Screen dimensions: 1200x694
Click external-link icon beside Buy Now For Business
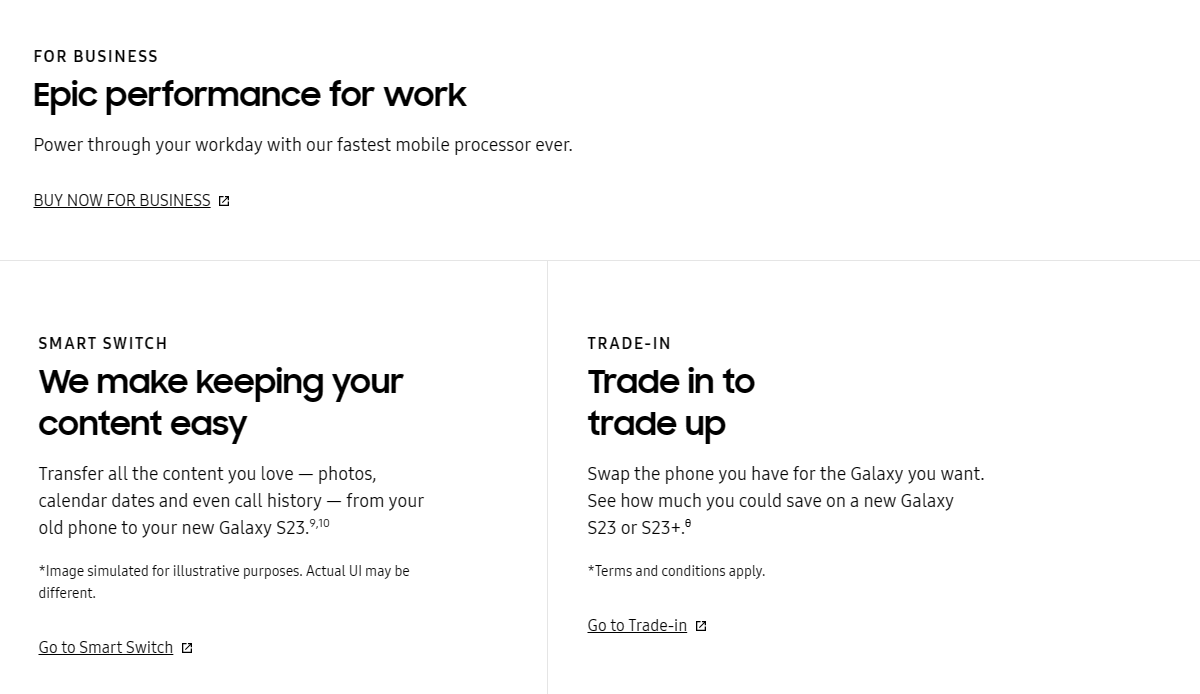point(224,201)
